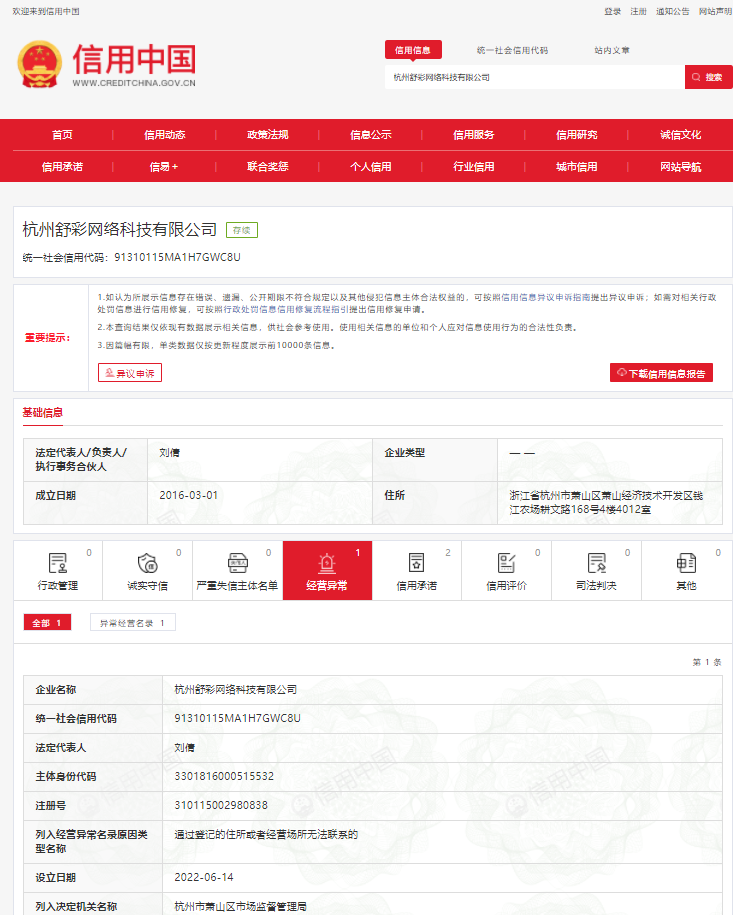Open 信用研究 menu item
Screen dimensions: 733x915
[577, 135]
